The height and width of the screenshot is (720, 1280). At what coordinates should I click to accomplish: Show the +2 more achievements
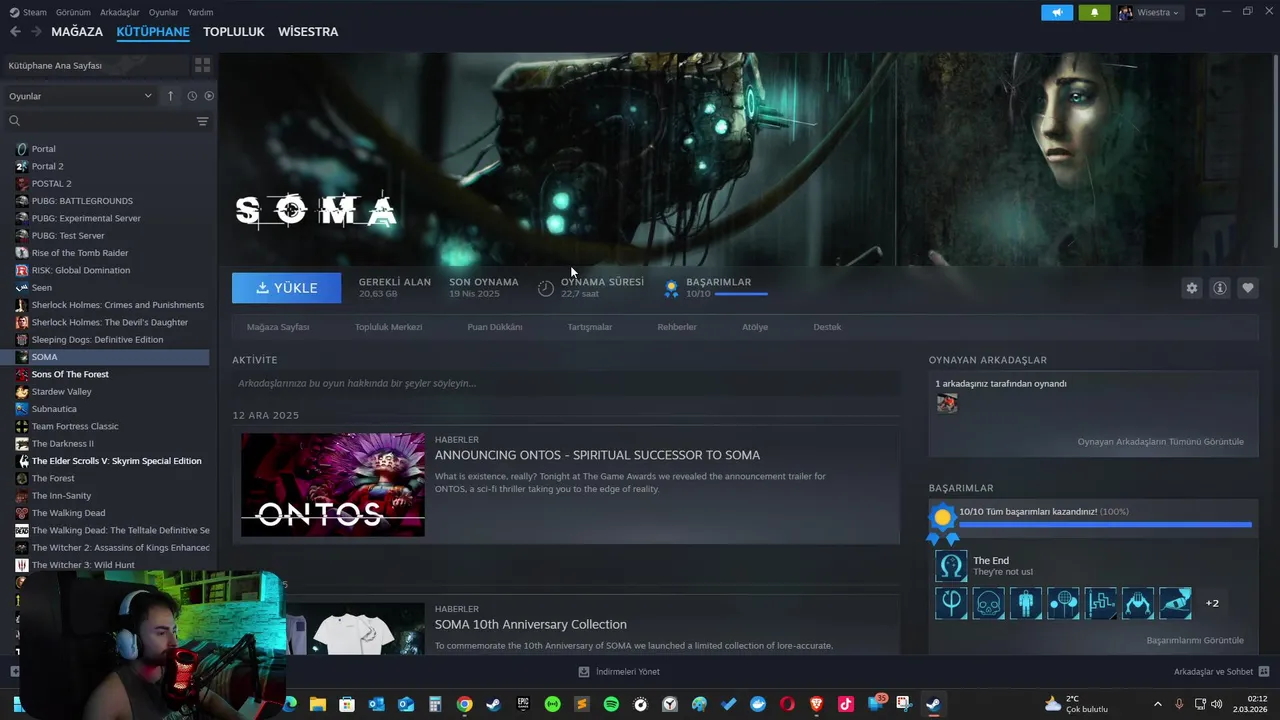click(1212, 603)
